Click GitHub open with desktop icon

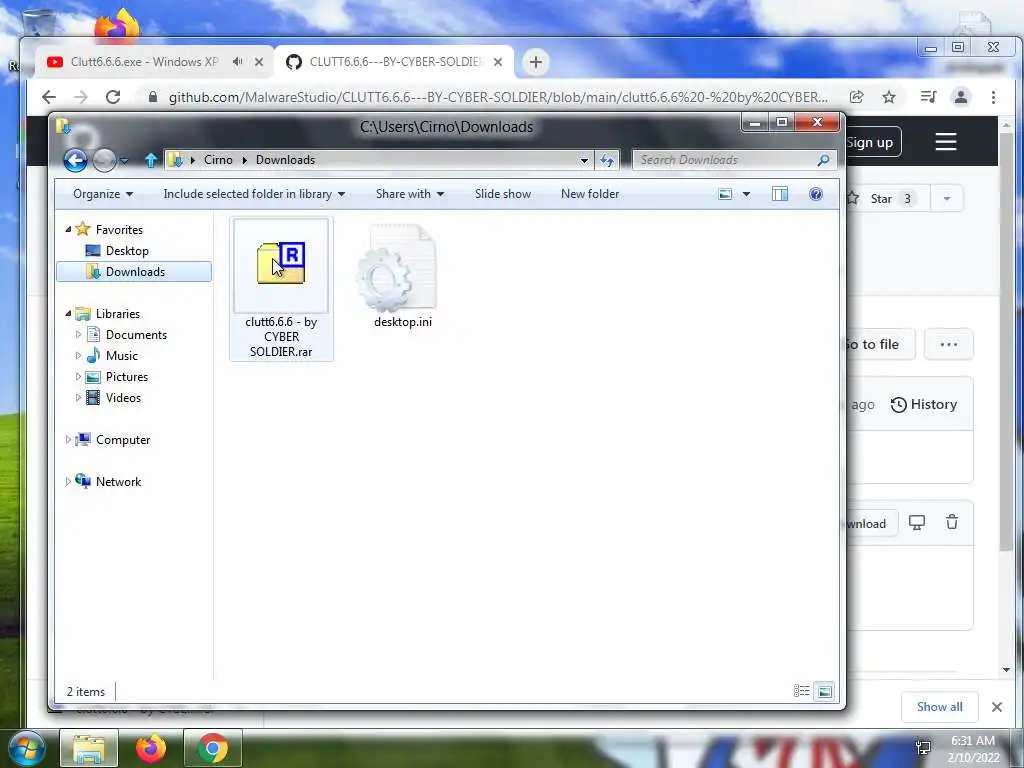click(x=917, y=522)
